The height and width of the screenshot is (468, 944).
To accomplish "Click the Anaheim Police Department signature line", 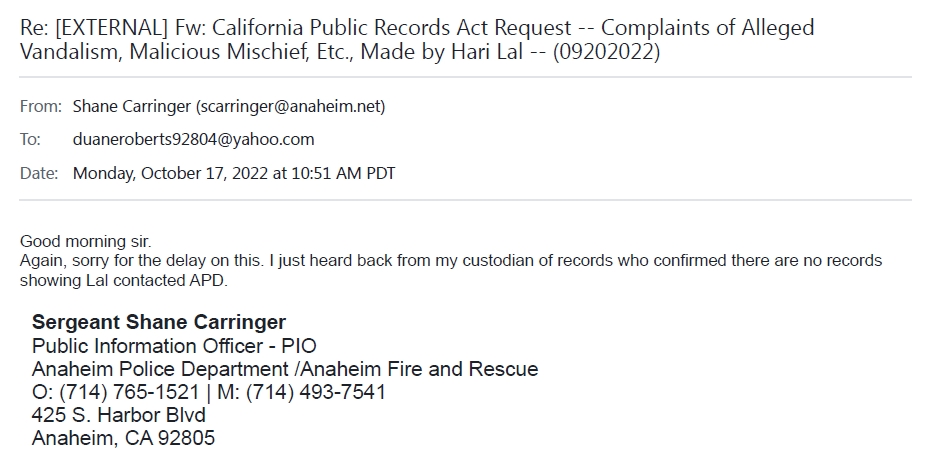I will click(285, 369).
